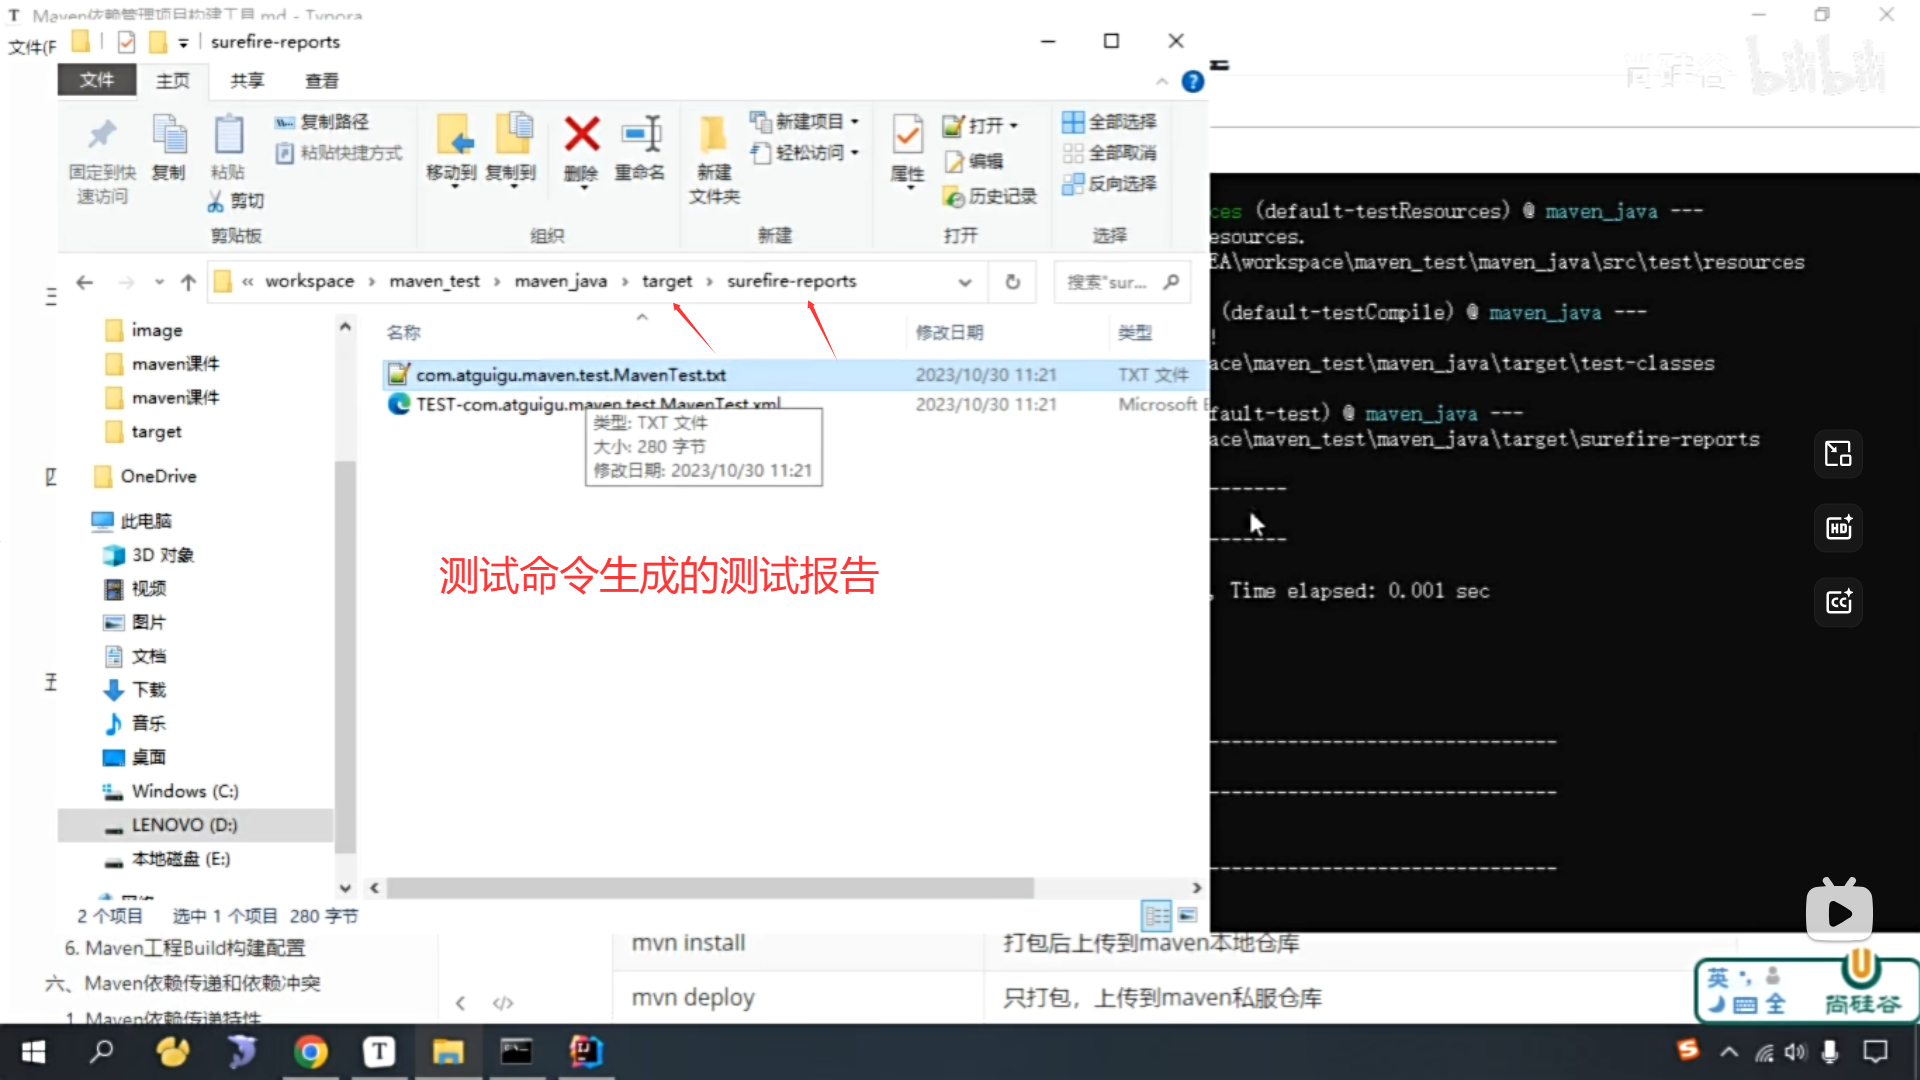The image size is (1920, 1080).
Task: Click the Rename icon in ribbon
Action: (640, 135)
